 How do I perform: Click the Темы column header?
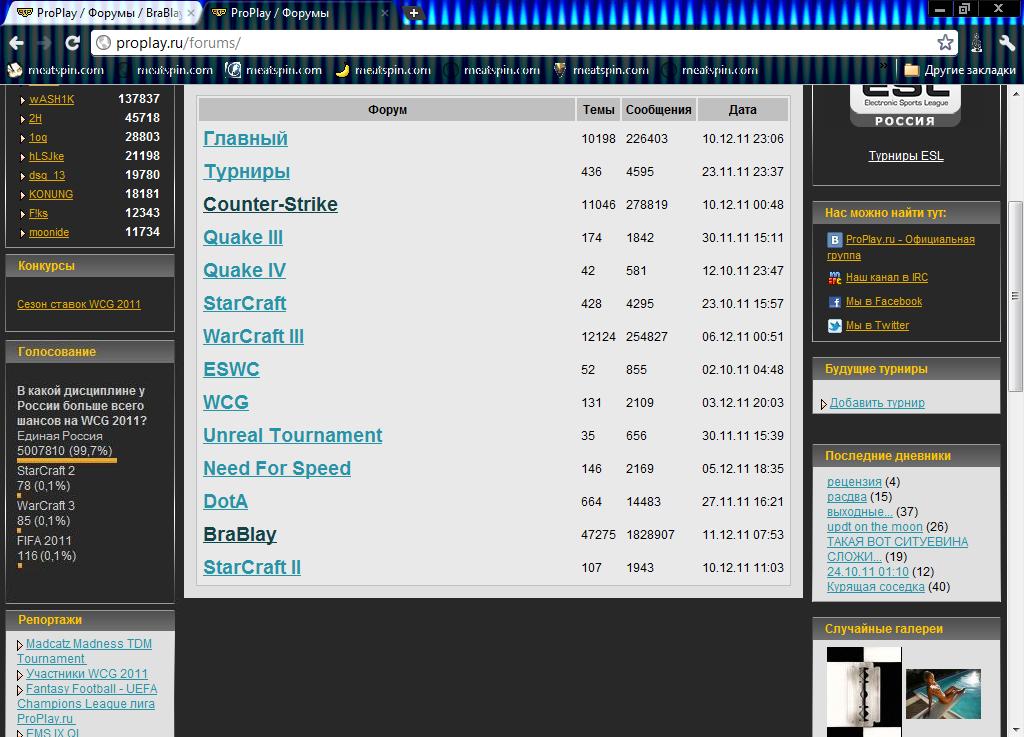tap(598, 110)
